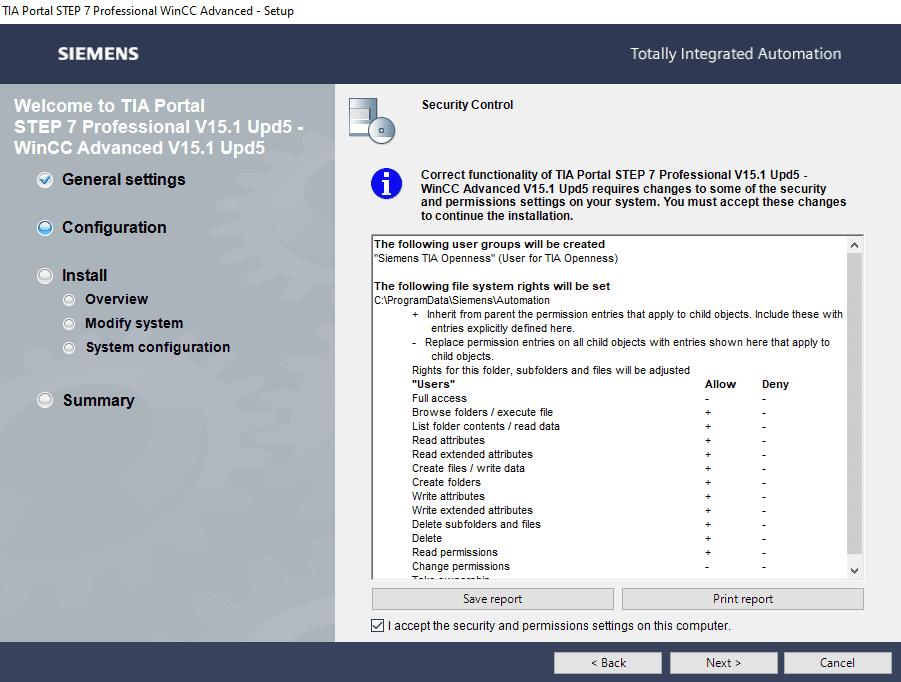
Task: Click the Overview sub-step bullet
Action: (x=69, y=300)
